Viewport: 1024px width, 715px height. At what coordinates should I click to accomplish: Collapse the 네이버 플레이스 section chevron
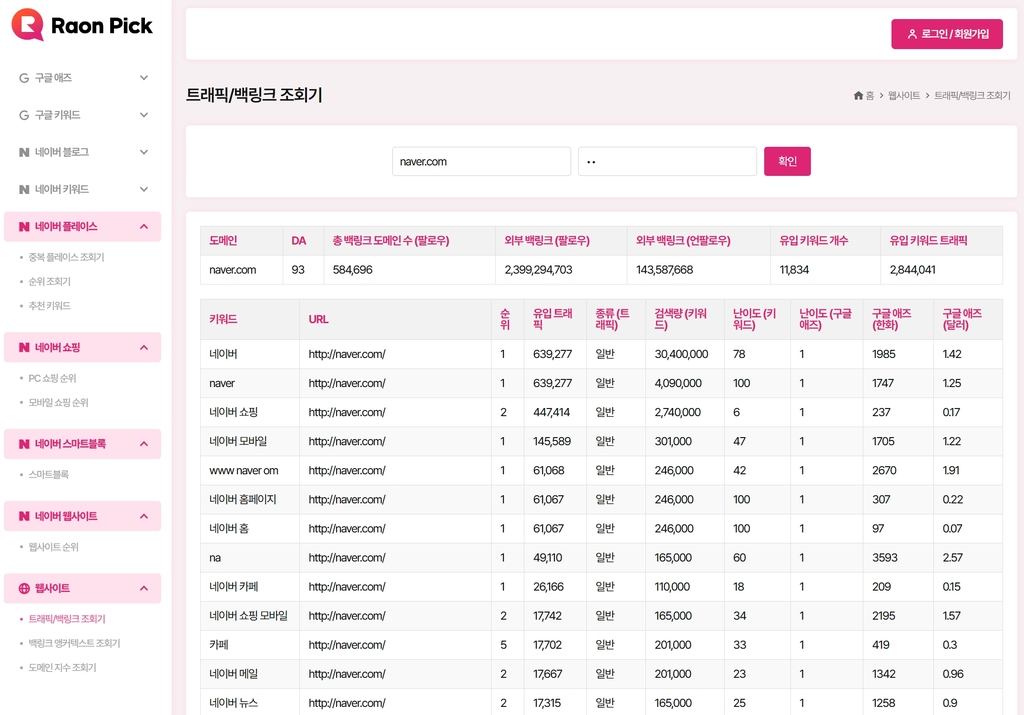pos(144,227)
